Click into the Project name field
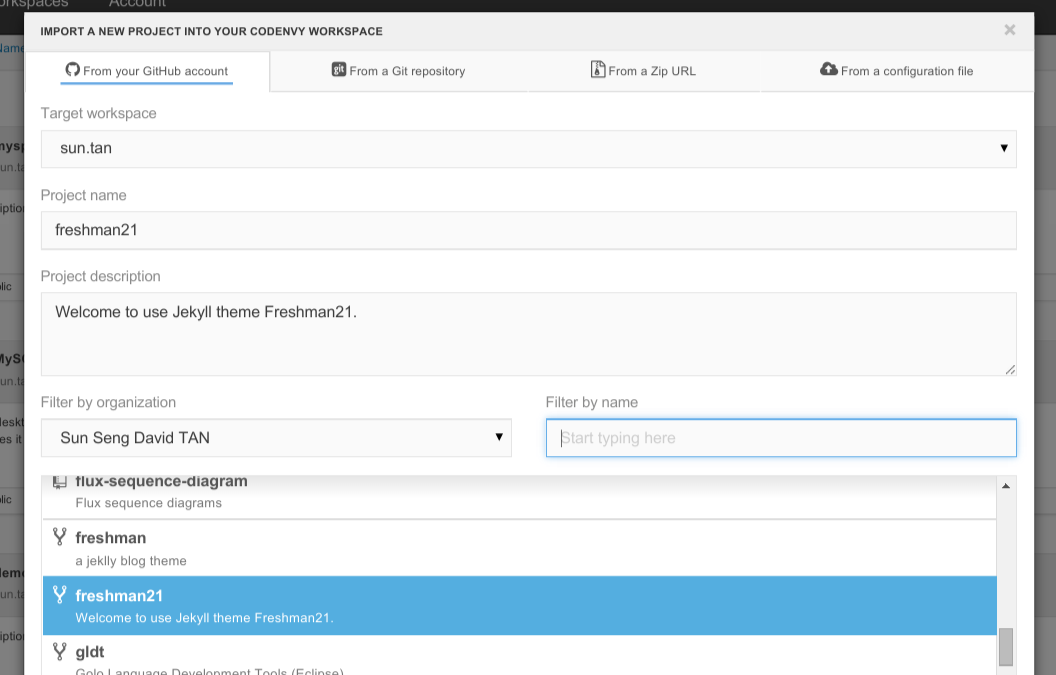The width and height of the screenshot is (1056, 675). [x=529, y=230]
